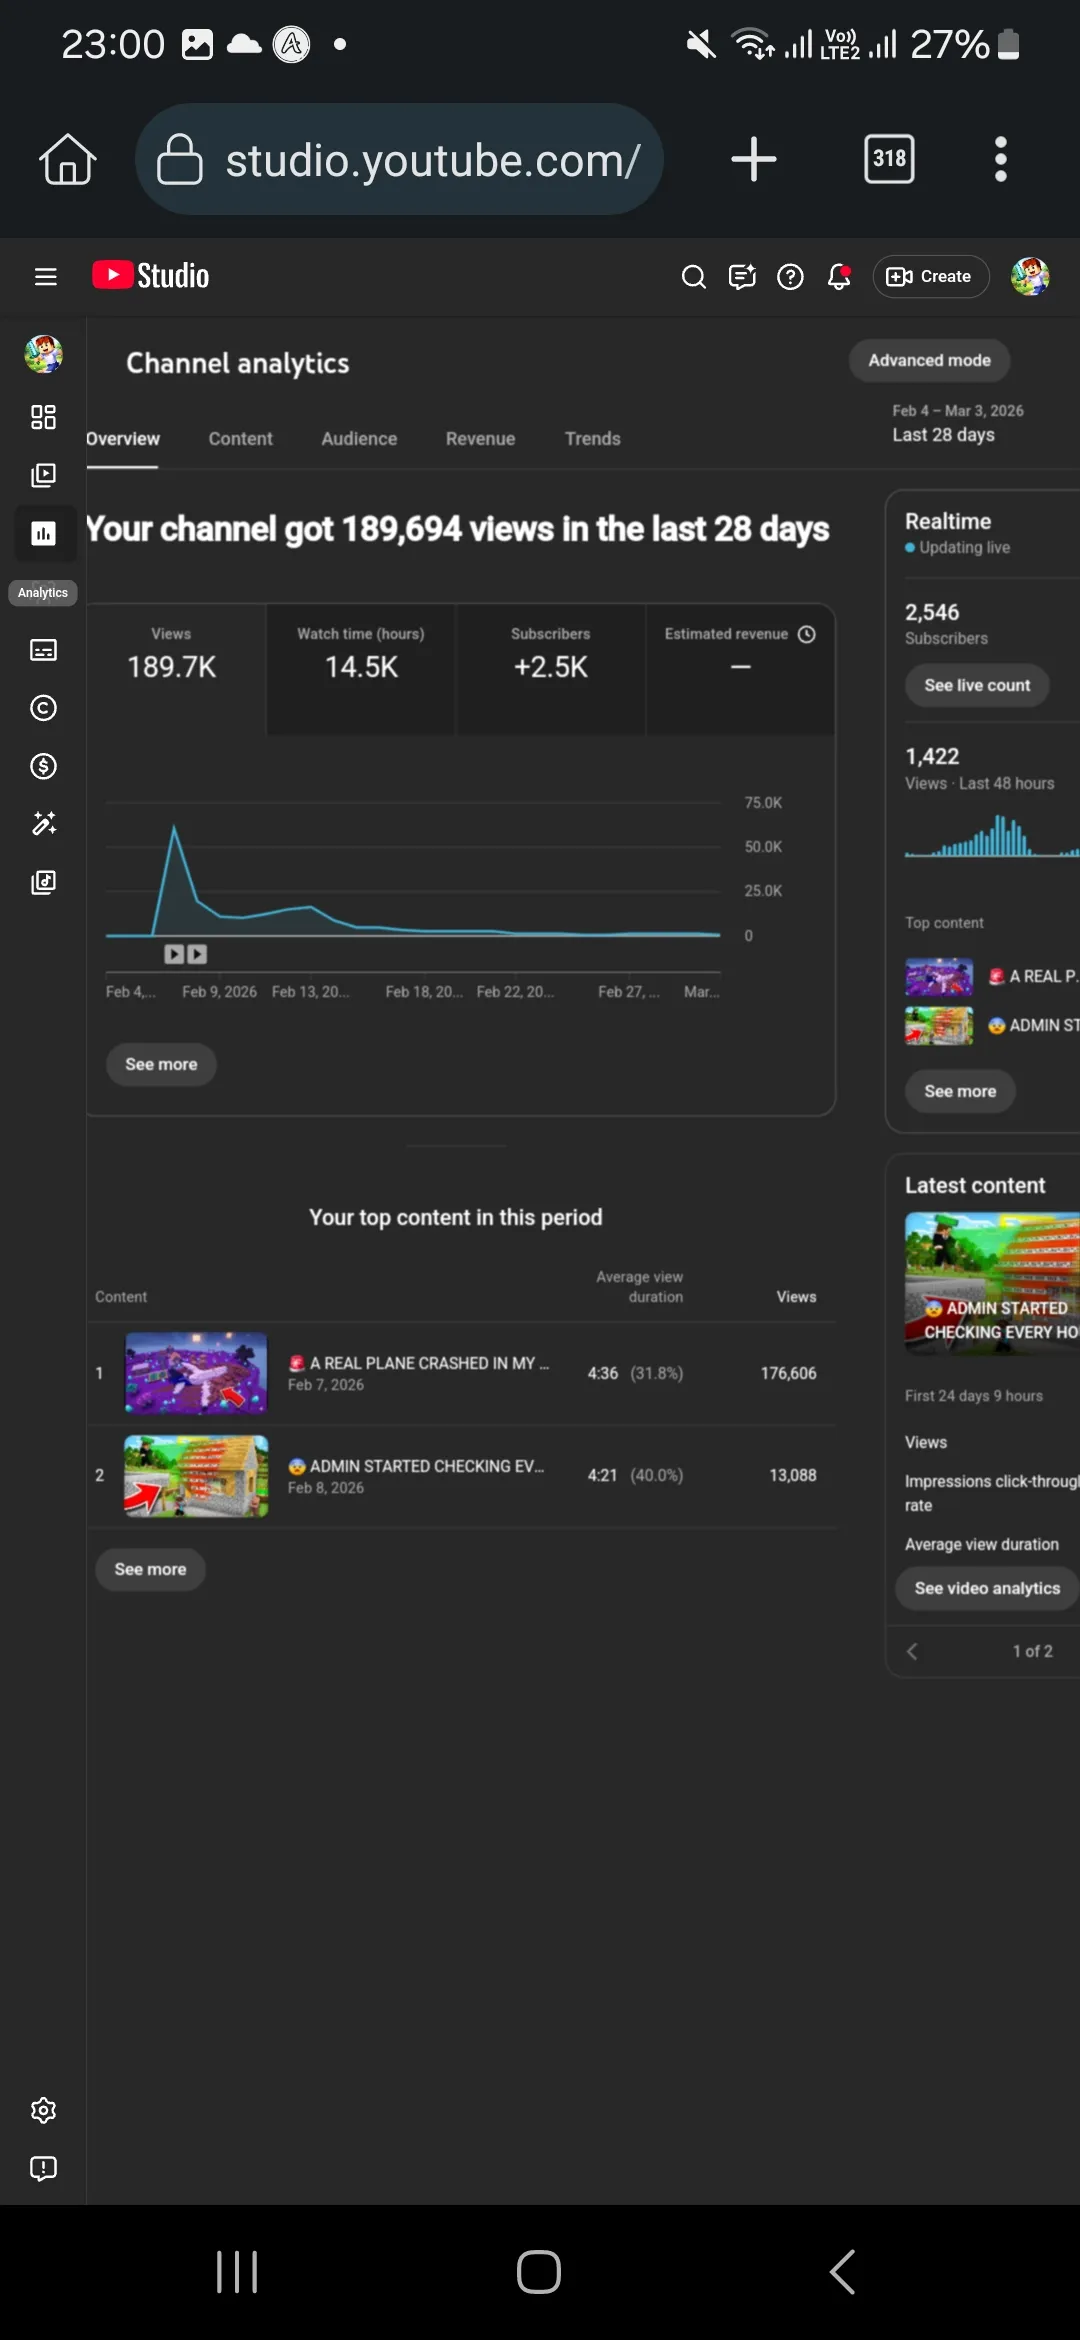Image resolution: width=1080 pixels, height=2340 pixels.
Task: Open the Studio search icon
Action: click(x=693, y=277)
